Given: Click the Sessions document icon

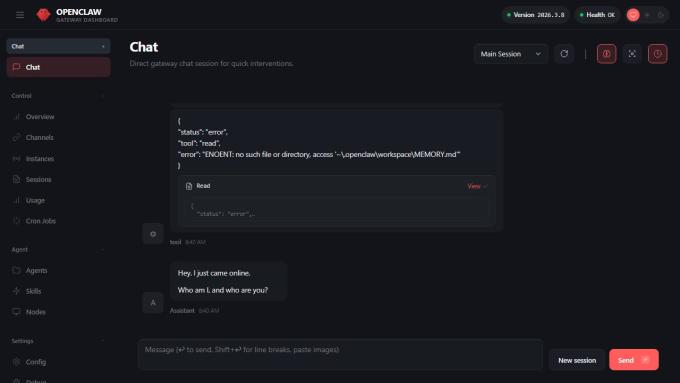Looking at the screenshot, I should click(x=16, y=180).
